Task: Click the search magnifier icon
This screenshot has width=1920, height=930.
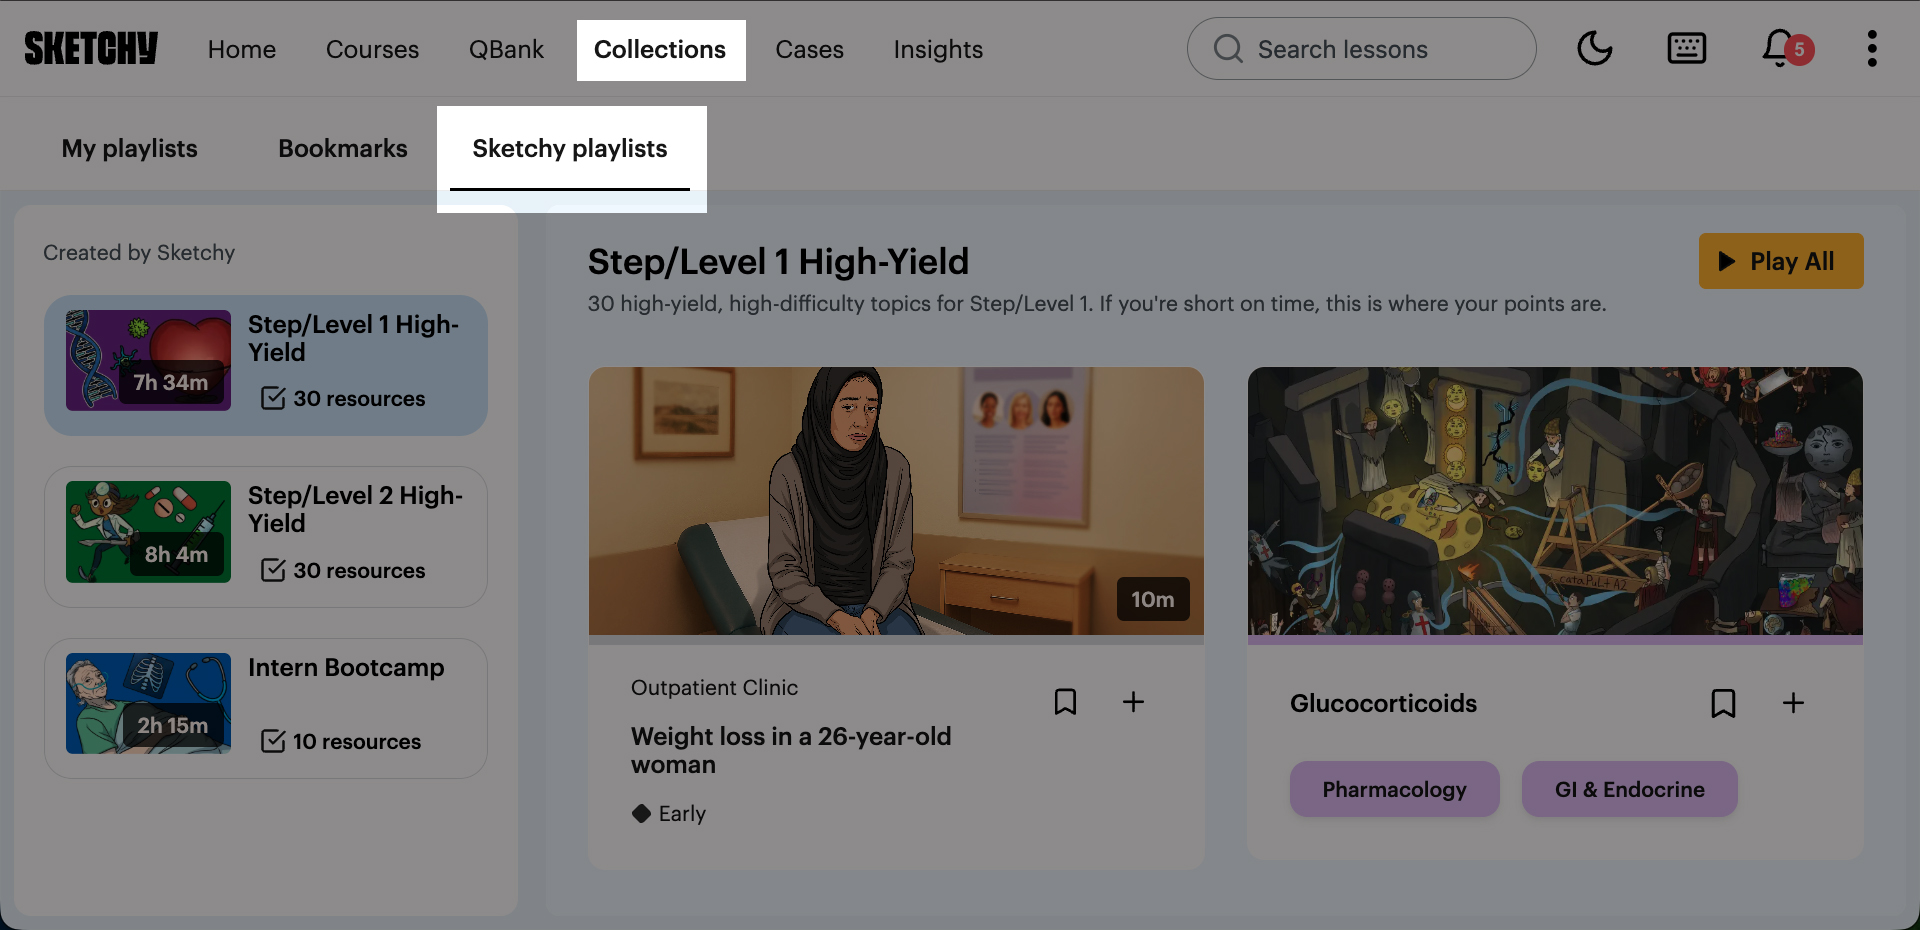Action: [x=1228, y=49]
